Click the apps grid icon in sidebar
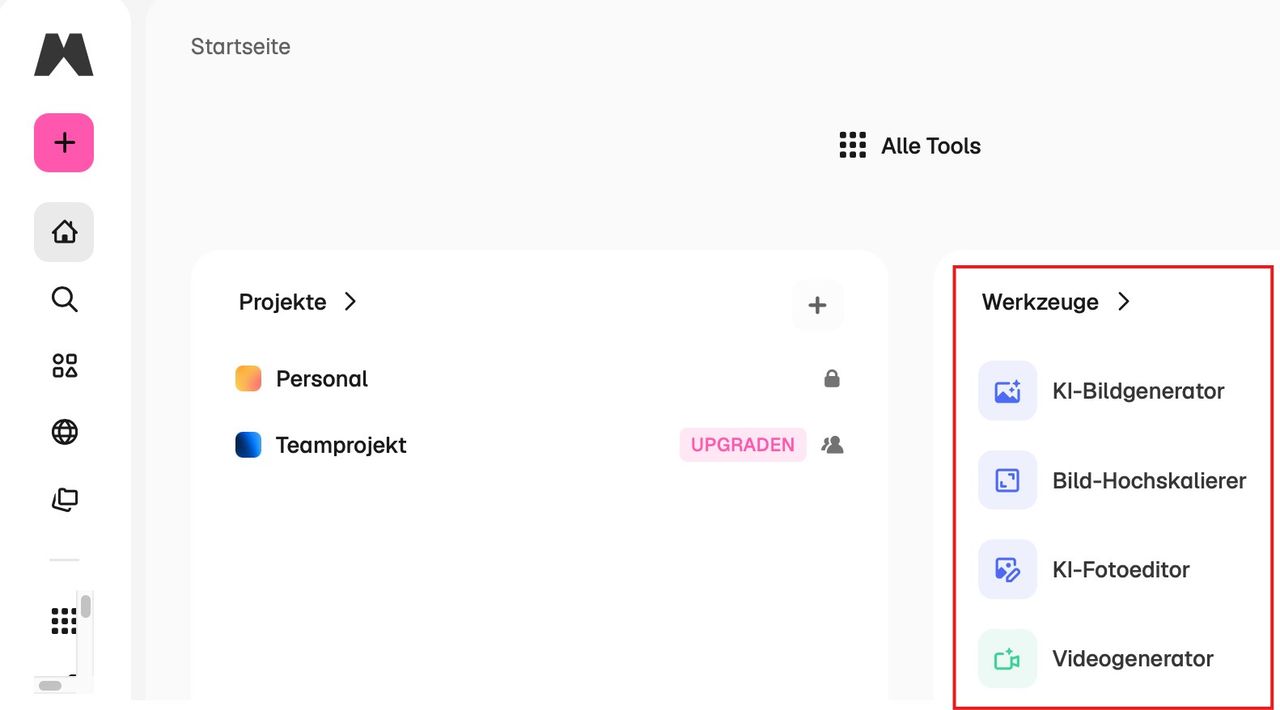Image resolution: width=1280 pixels, height=710 pixels. coord(63,621)
